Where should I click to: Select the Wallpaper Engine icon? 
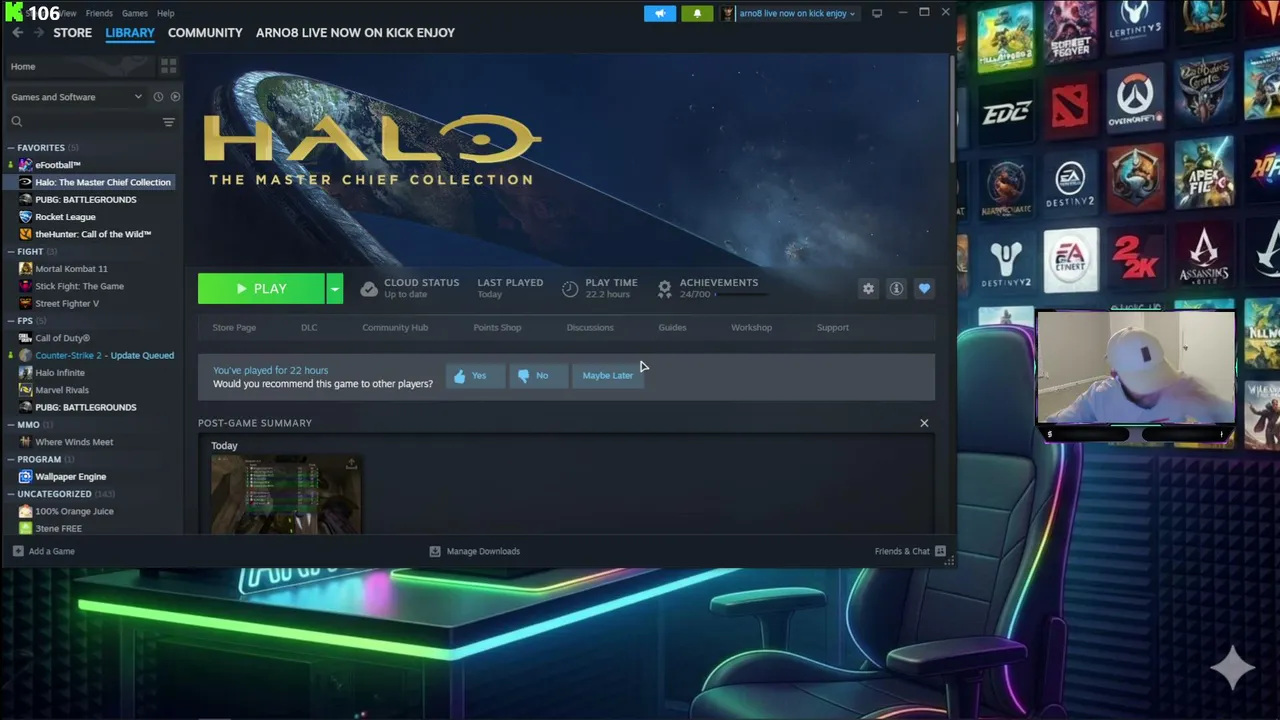pyautogui.click(x=26, y=477)
